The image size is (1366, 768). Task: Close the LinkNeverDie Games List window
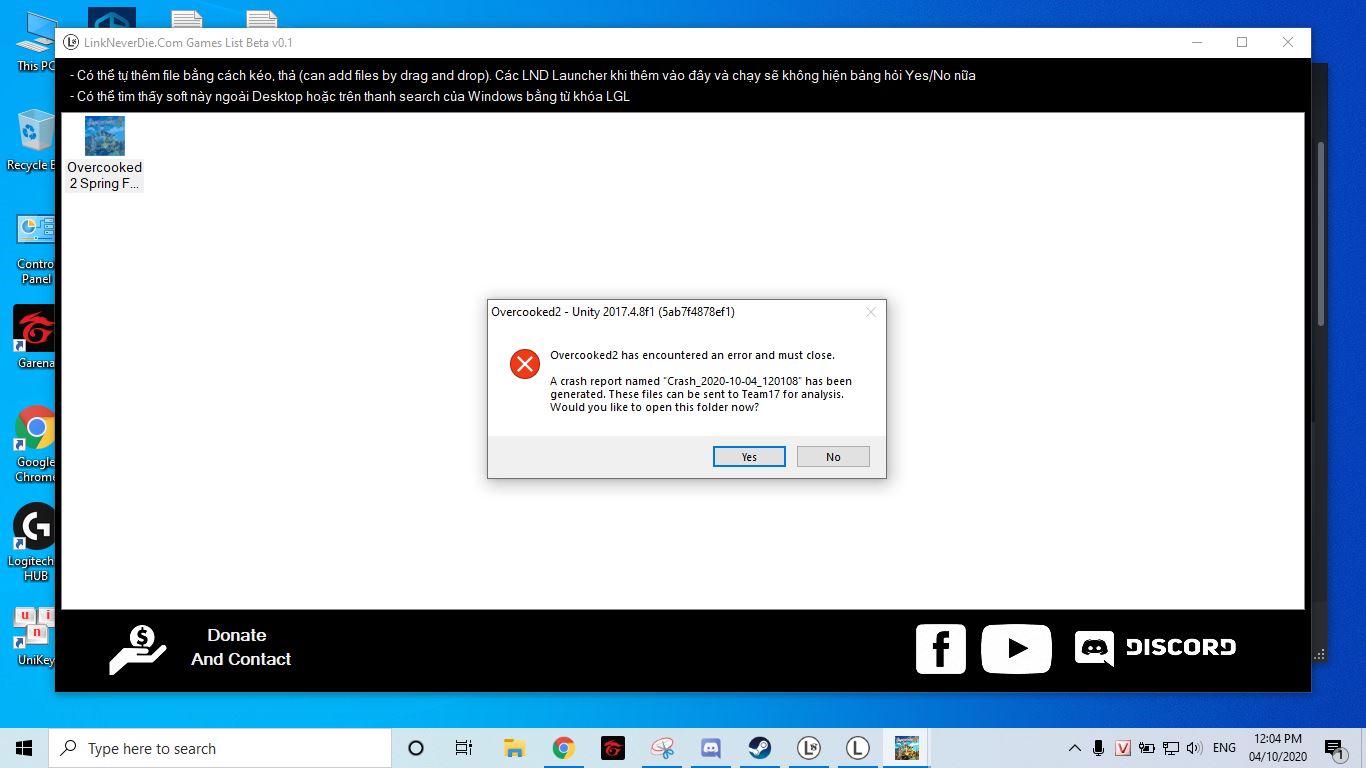pos(1288,42)
